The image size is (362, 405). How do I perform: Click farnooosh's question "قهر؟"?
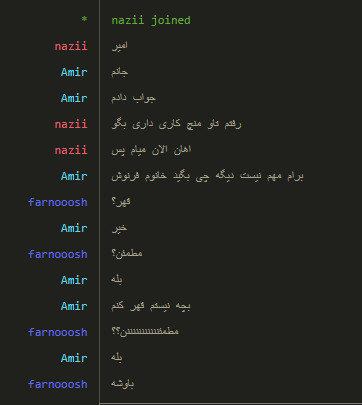(x=121, y=202)
